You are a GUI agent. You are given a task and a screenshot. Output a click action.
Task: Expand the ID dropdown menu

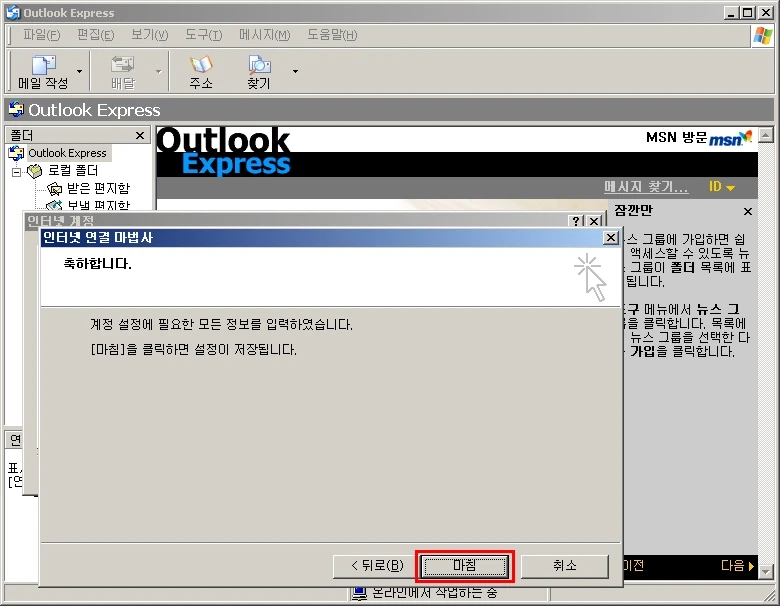pos(722,187)
